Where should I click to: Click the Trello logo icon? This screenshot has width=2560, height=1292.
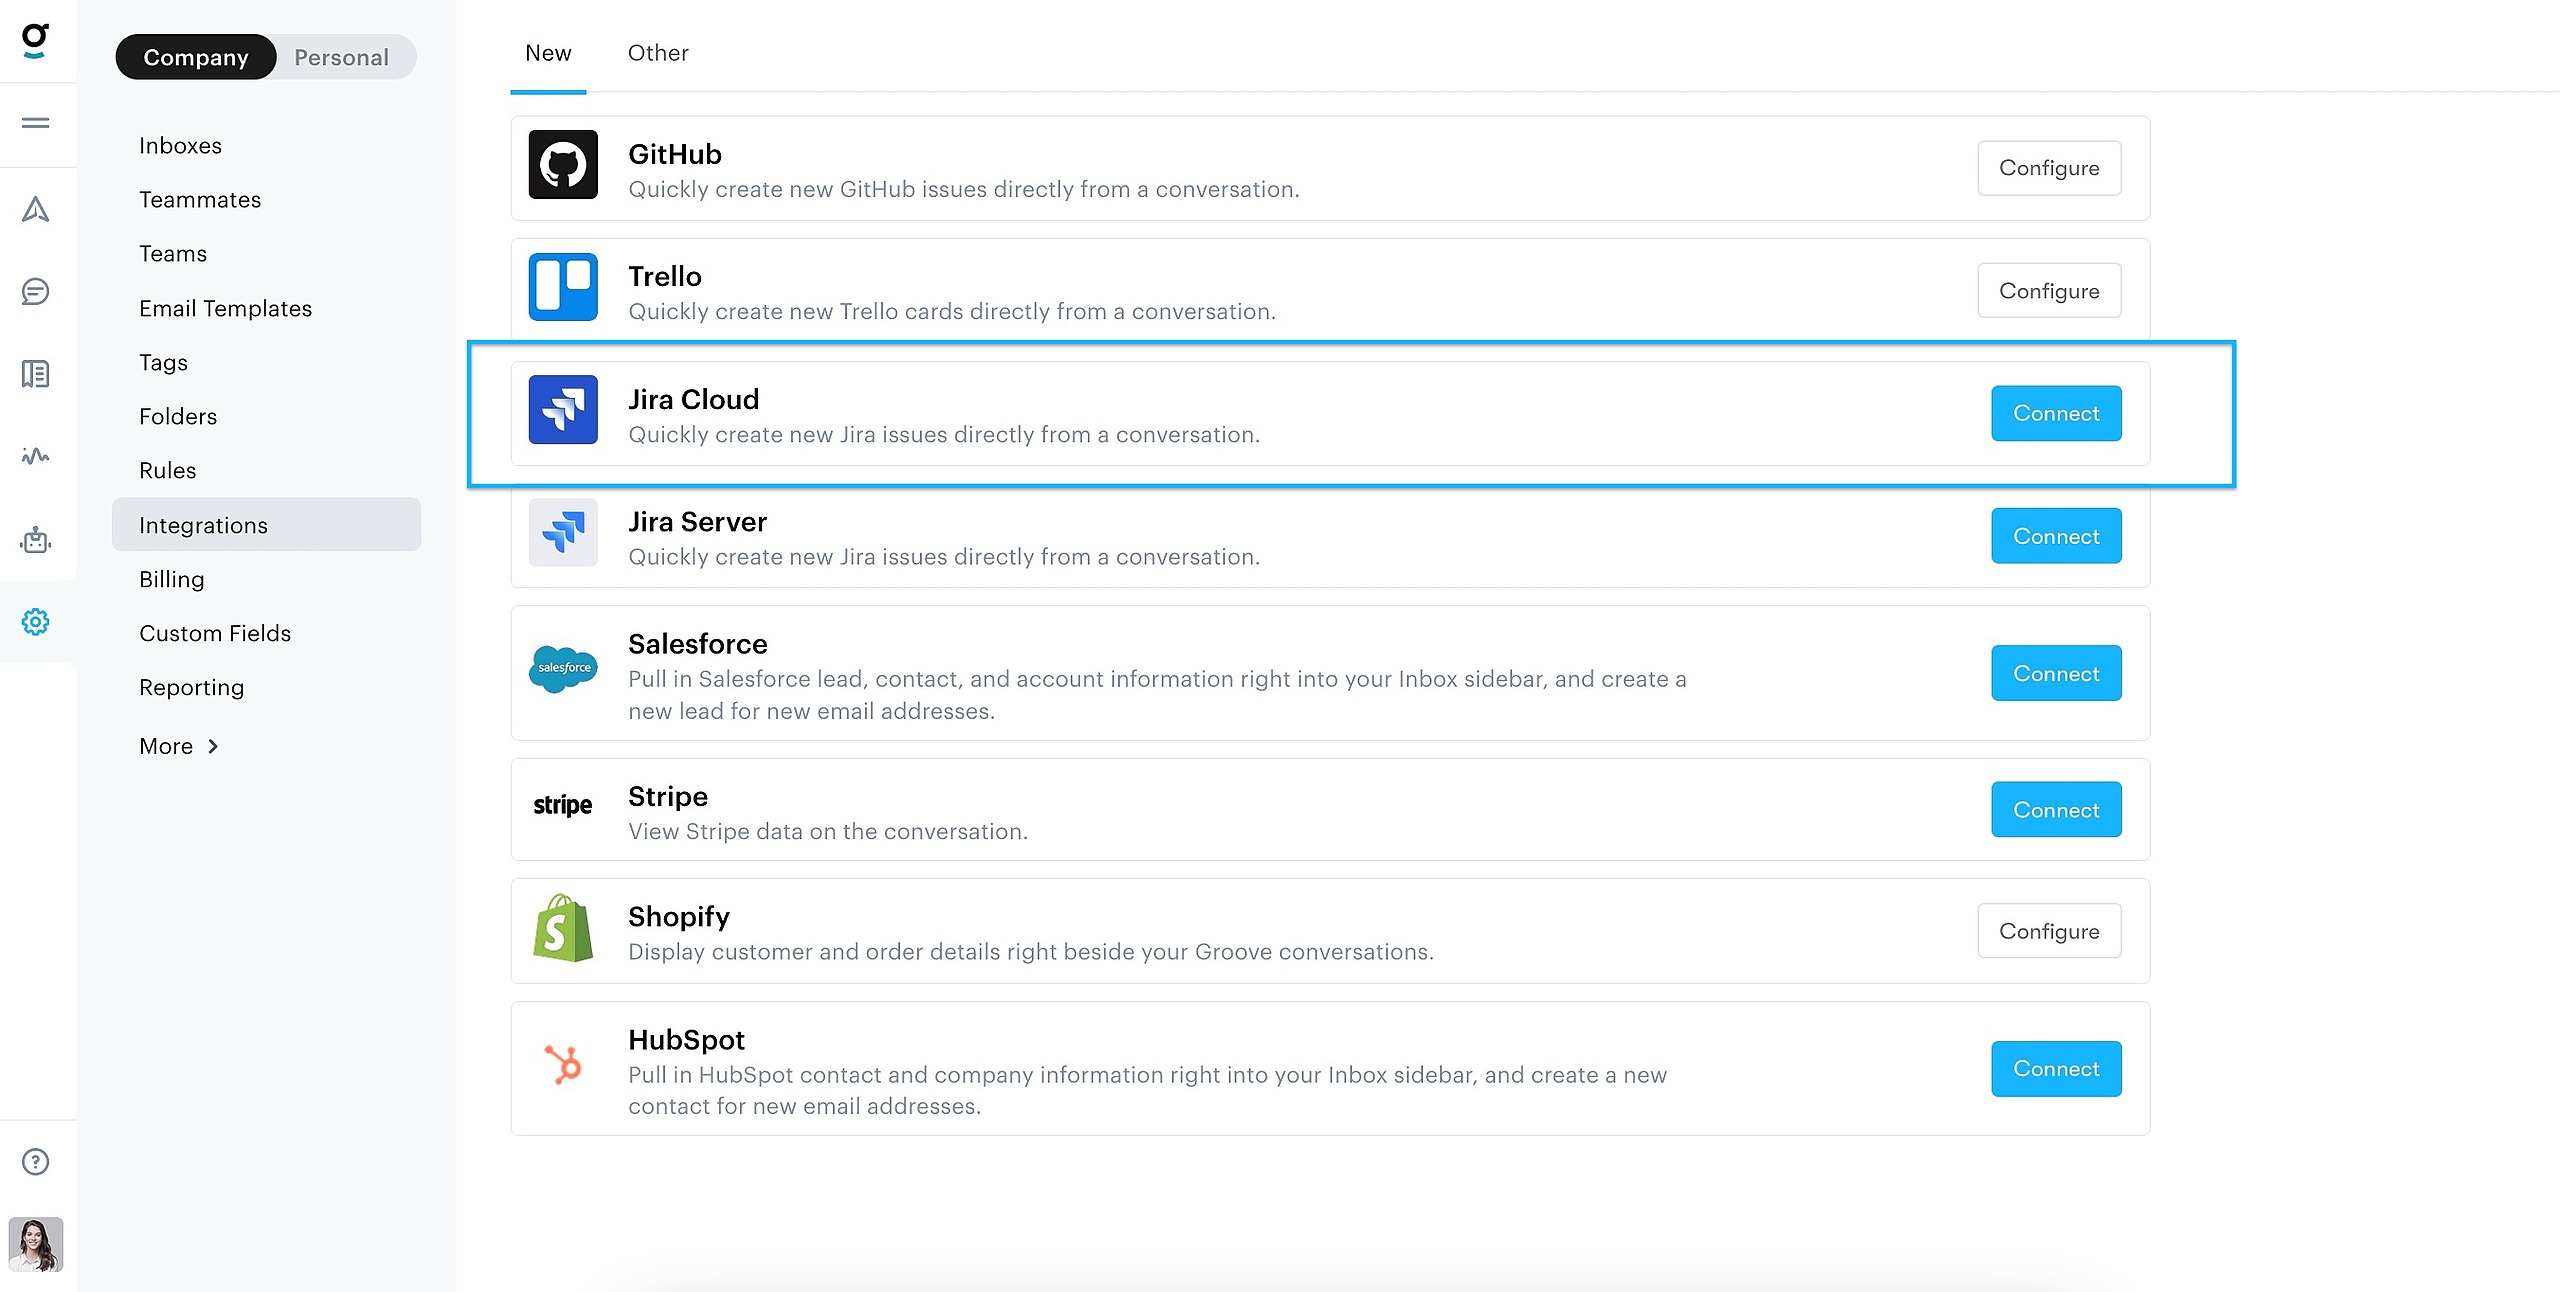pos(563,287)
